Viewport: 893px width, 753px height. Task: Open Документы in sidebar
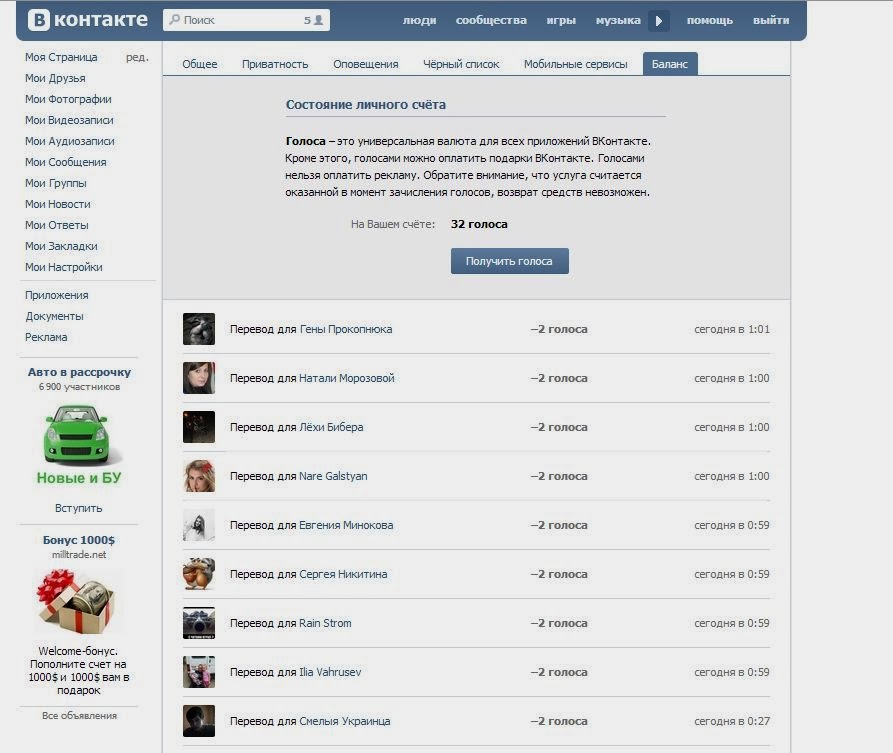click(54, 316)
